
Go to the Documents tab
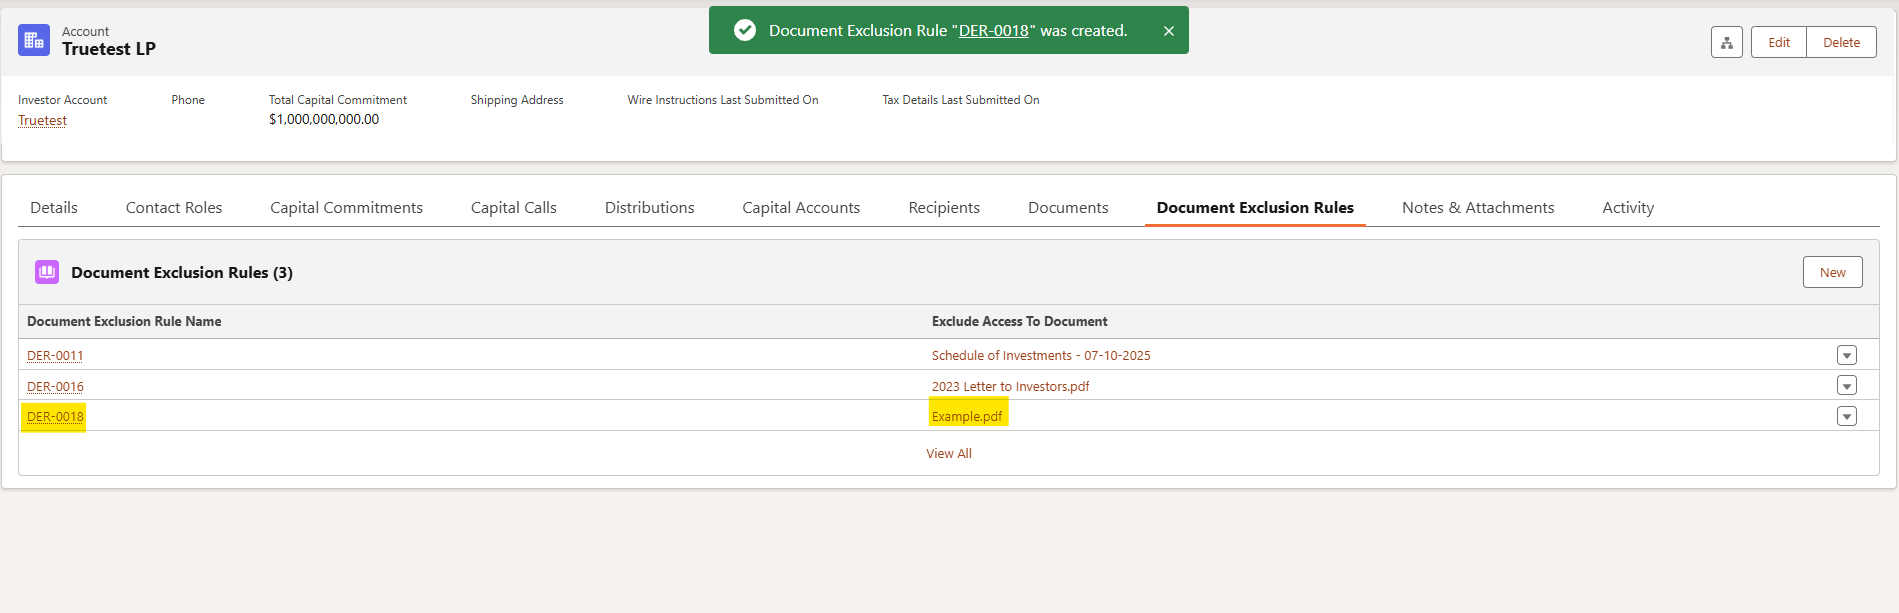pyautogui.click(x=1068, y=207)
